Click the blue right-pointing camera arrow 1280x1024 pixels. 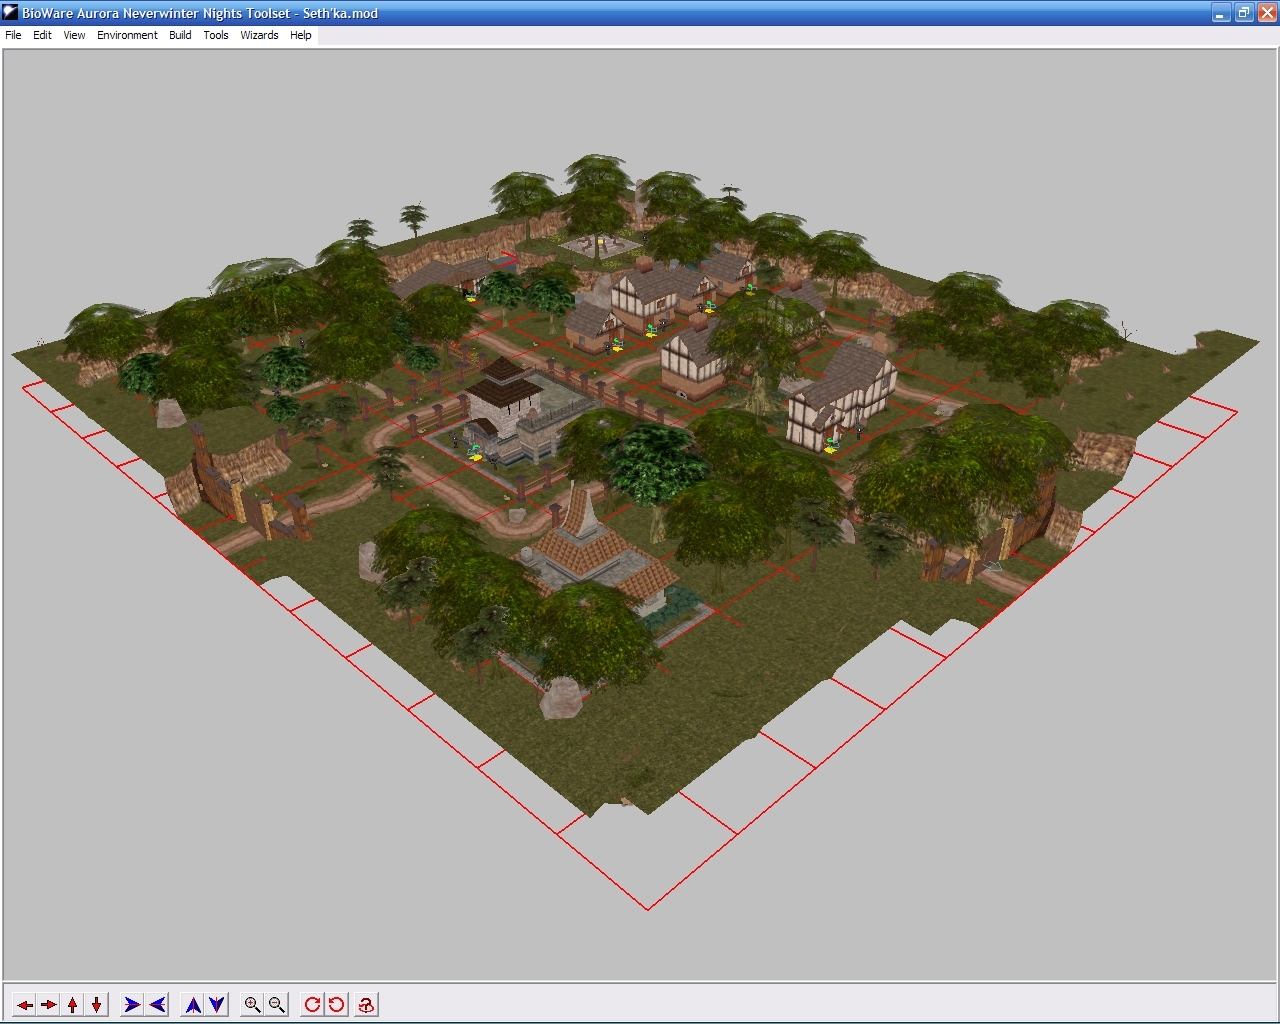(132, 1005)
